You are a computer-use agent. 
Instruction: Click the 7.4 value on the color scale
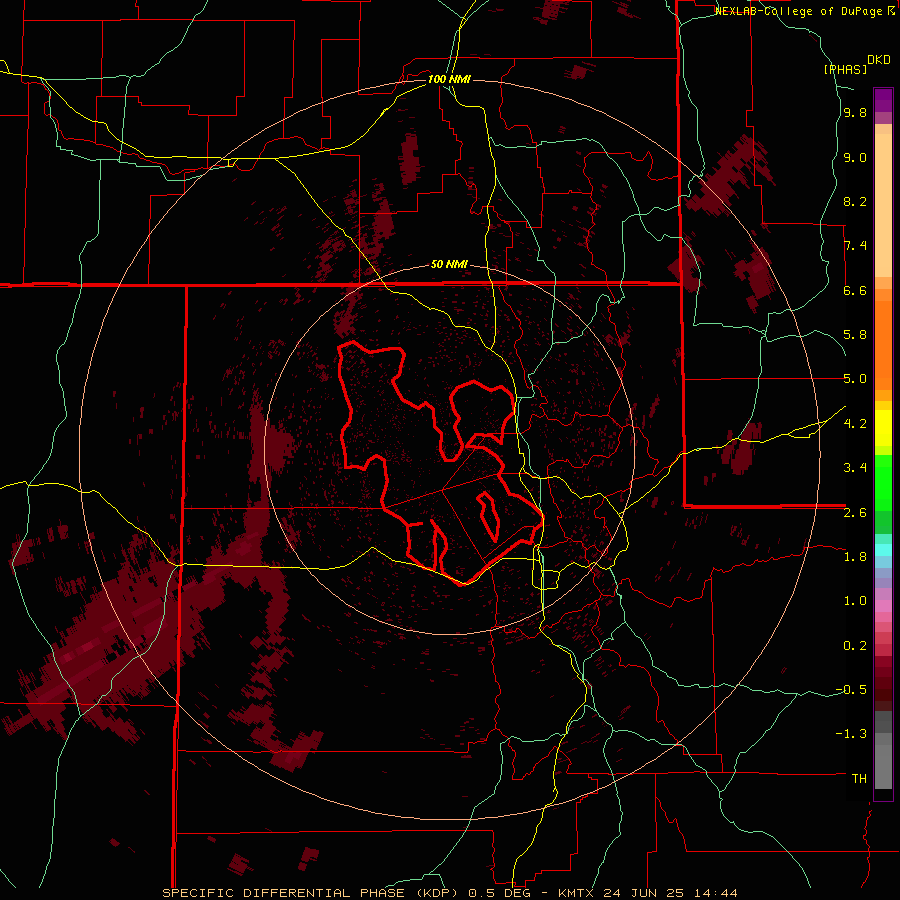click(855, 246)
